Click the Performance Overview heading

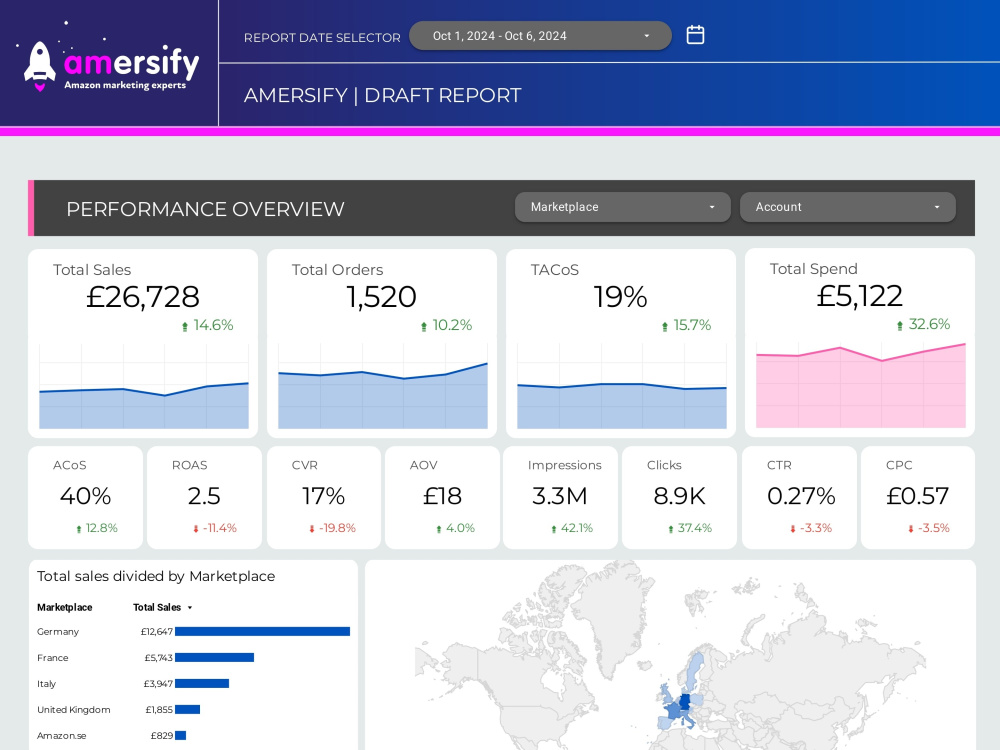point(205,209)
